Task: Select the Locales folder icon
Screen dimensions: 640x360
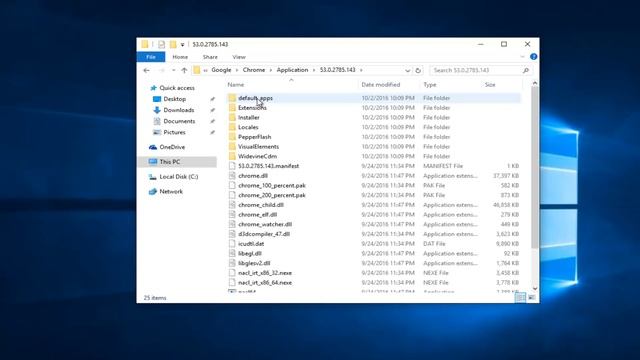Action: [232, 127]
